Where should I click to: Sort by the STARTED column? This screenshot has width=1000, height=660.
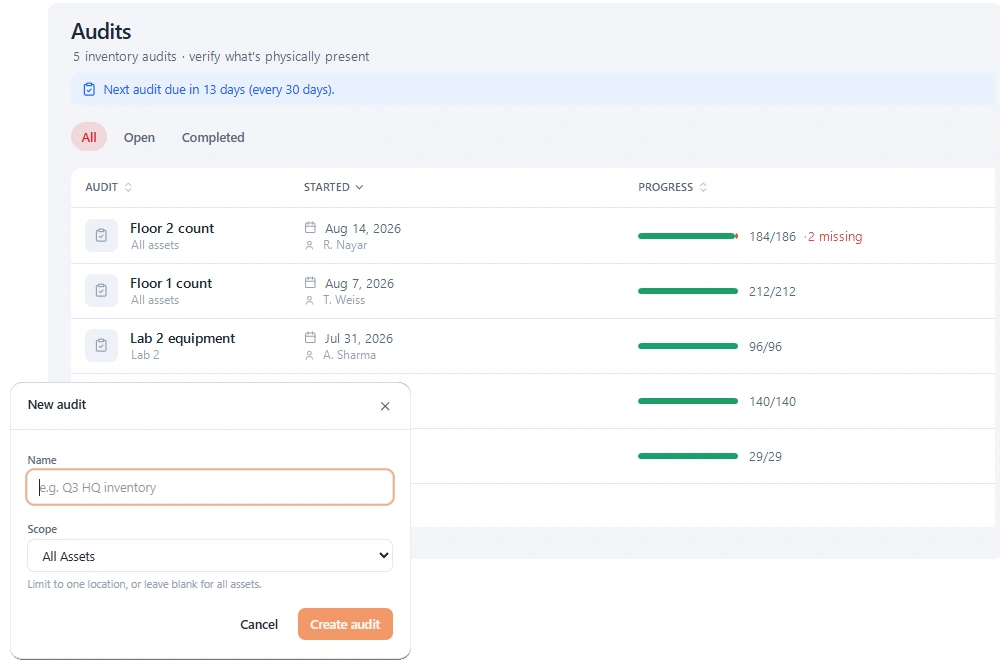tap(334, 187)
